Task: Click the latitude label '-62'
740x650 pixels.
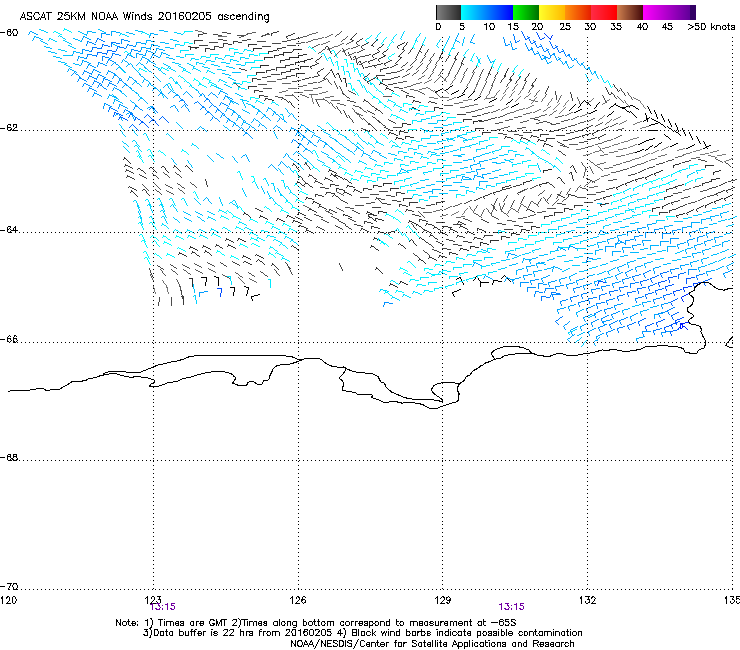Action: tap(10, 128)
